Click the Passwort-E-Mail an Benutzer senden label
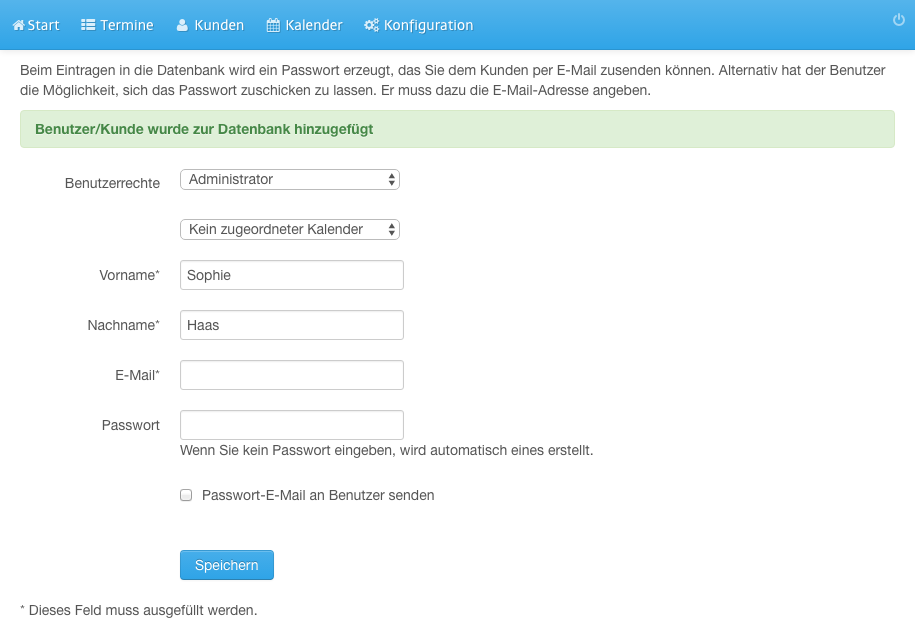This screenshot has height=640, width=915. [318, 495]
